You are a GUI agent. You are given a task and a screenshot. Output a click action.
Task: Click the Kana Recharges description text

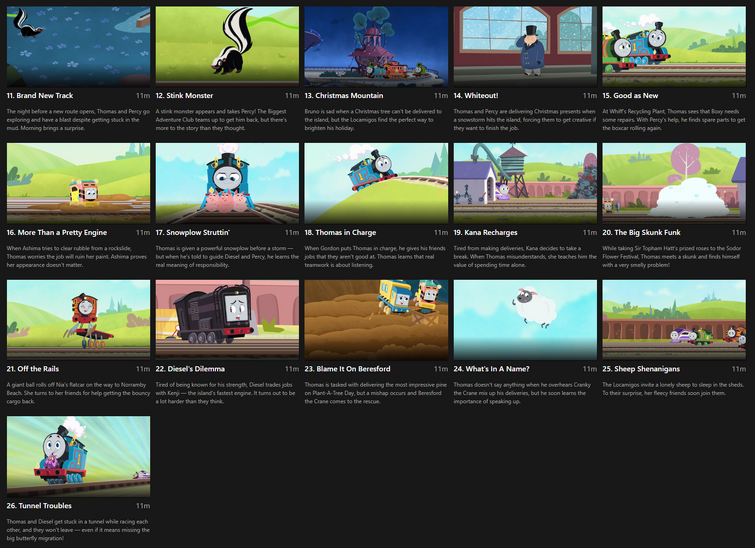(525, 257)
